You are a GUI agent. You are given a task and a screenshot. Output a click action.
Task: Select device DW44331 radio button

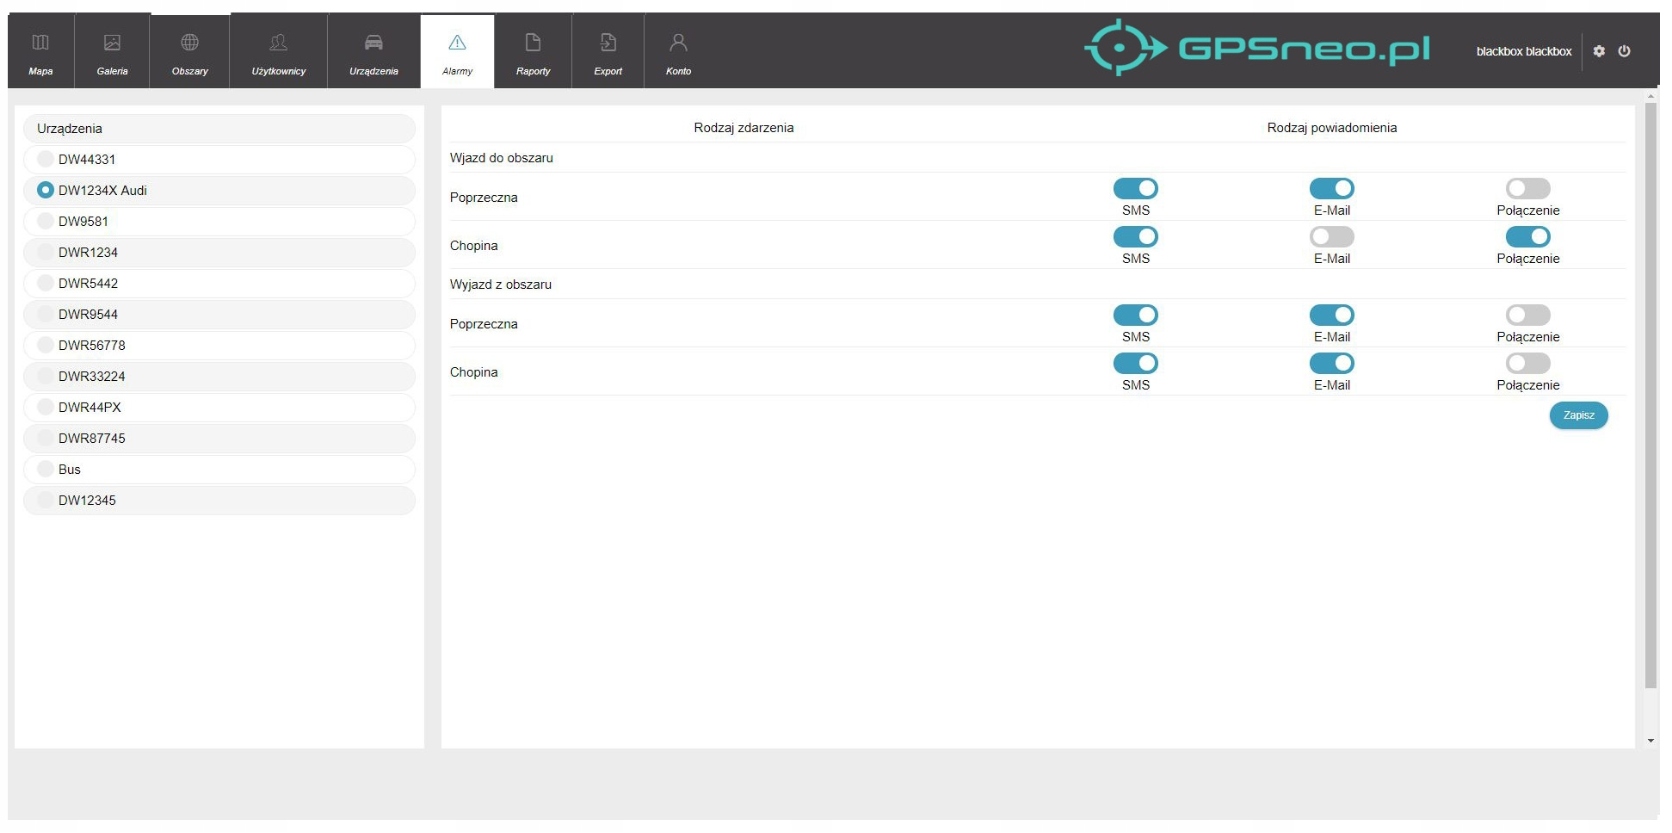tap(45, 159)
